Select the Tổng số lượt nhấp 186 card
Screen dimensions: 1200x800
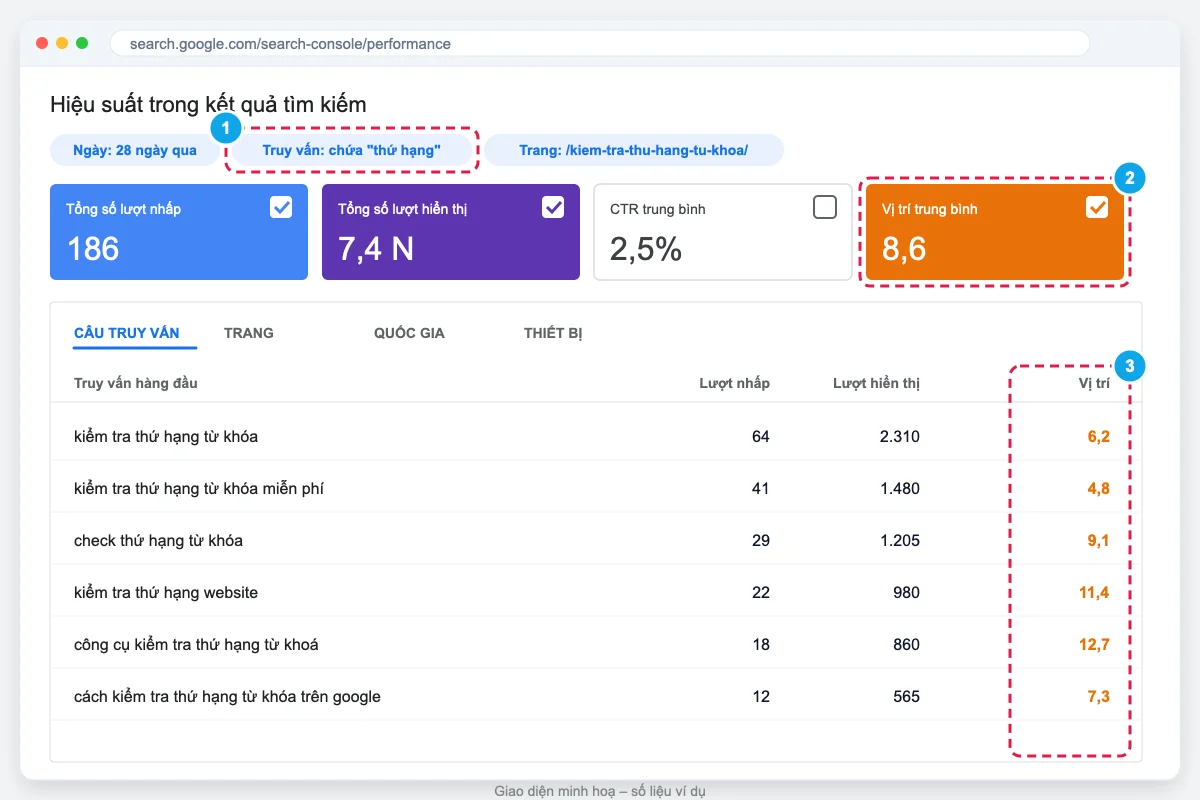(x=179, y=232)
